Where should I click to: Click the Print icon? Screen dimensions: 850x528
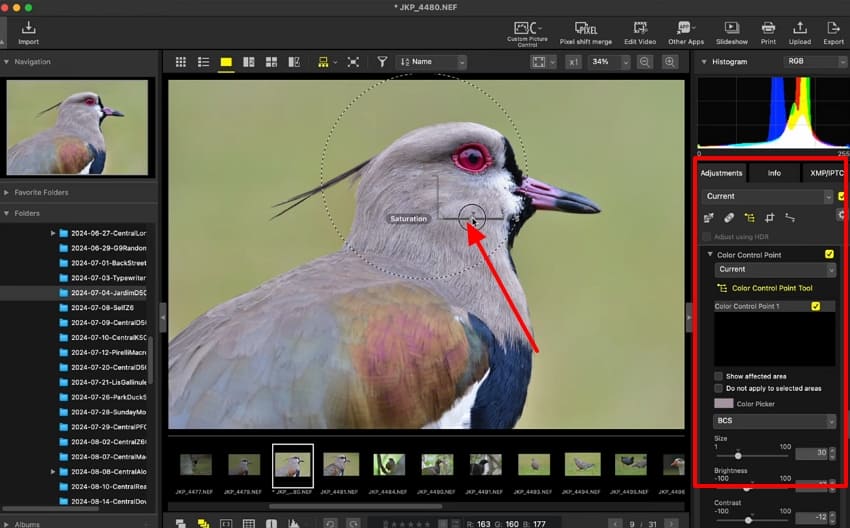(x=768, y=33)
